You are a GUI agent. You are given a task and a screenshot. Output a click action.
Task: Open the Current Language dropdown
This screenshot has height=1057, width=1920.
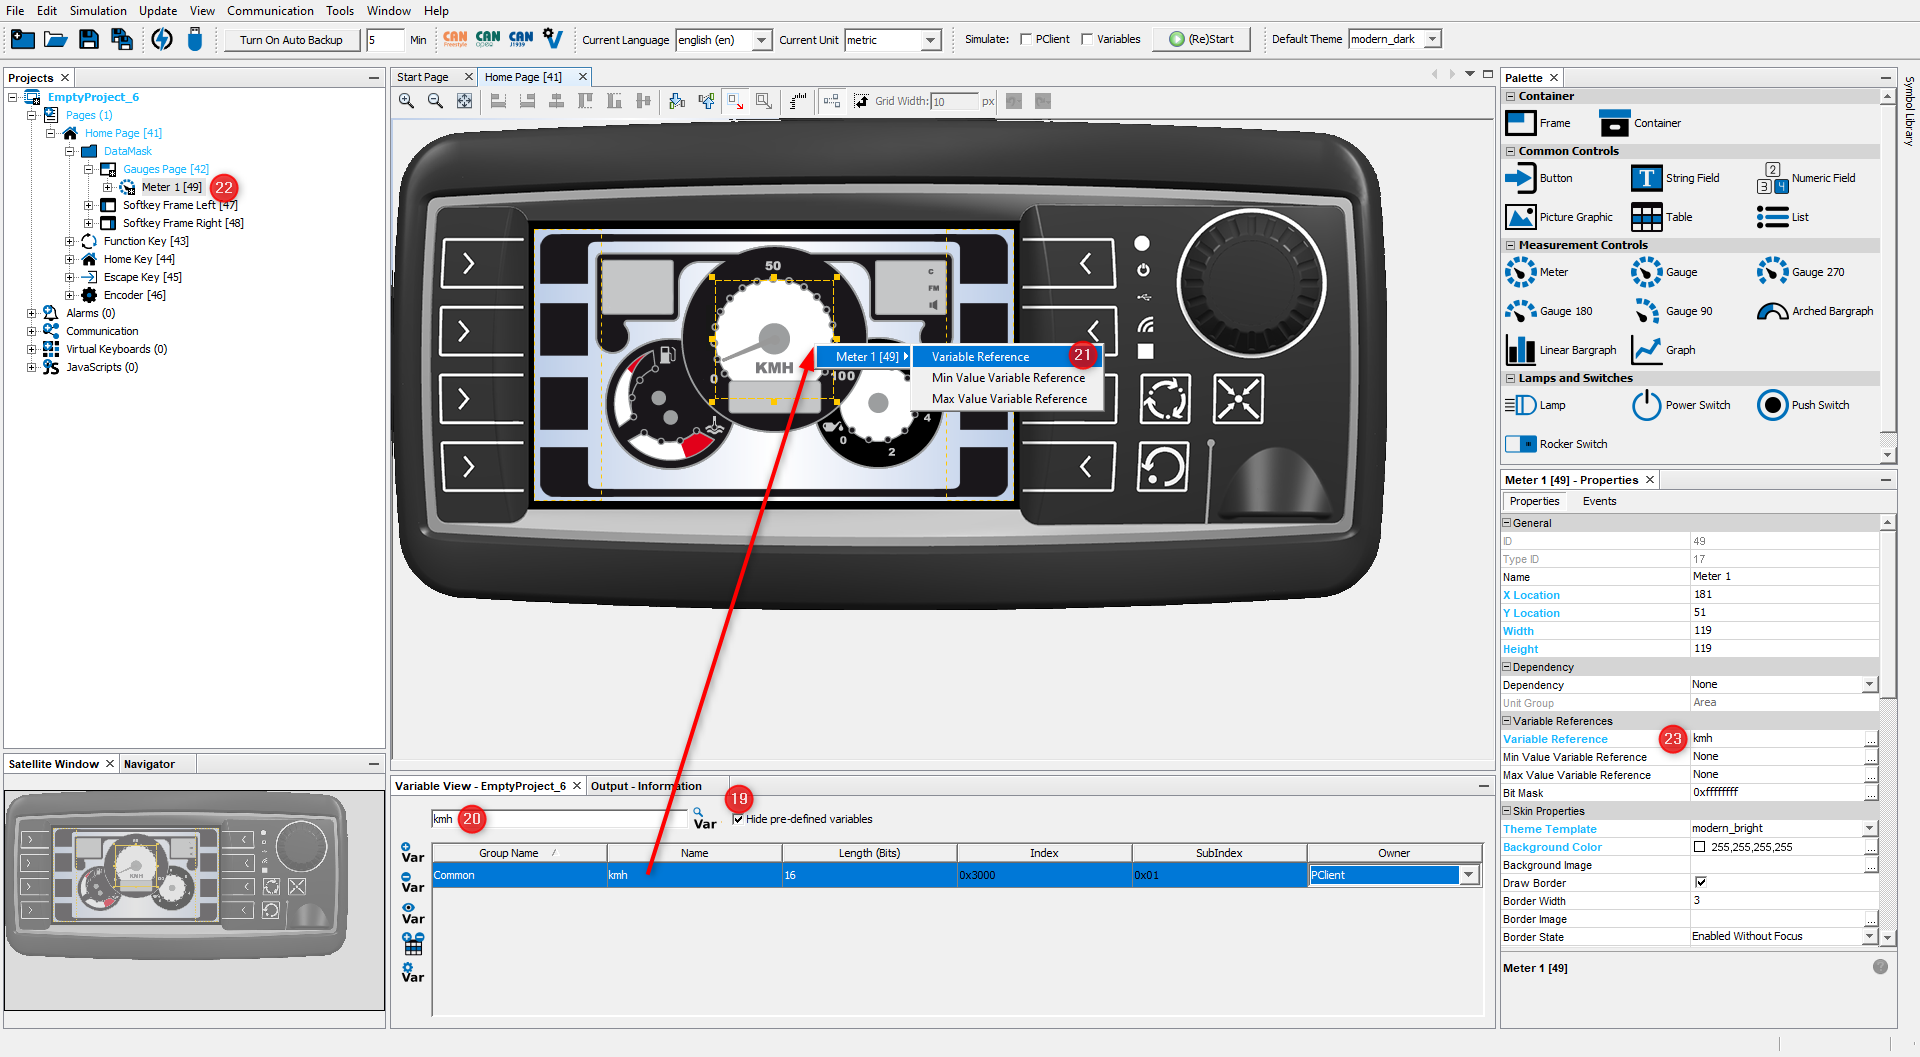pos(761,40)
